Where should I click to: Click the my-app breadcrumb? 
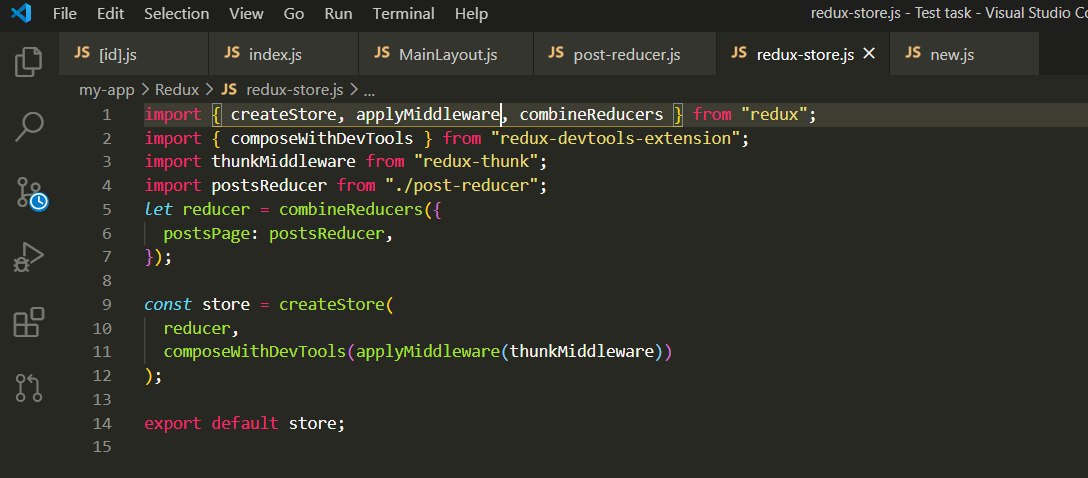click(x=107, y=90)
